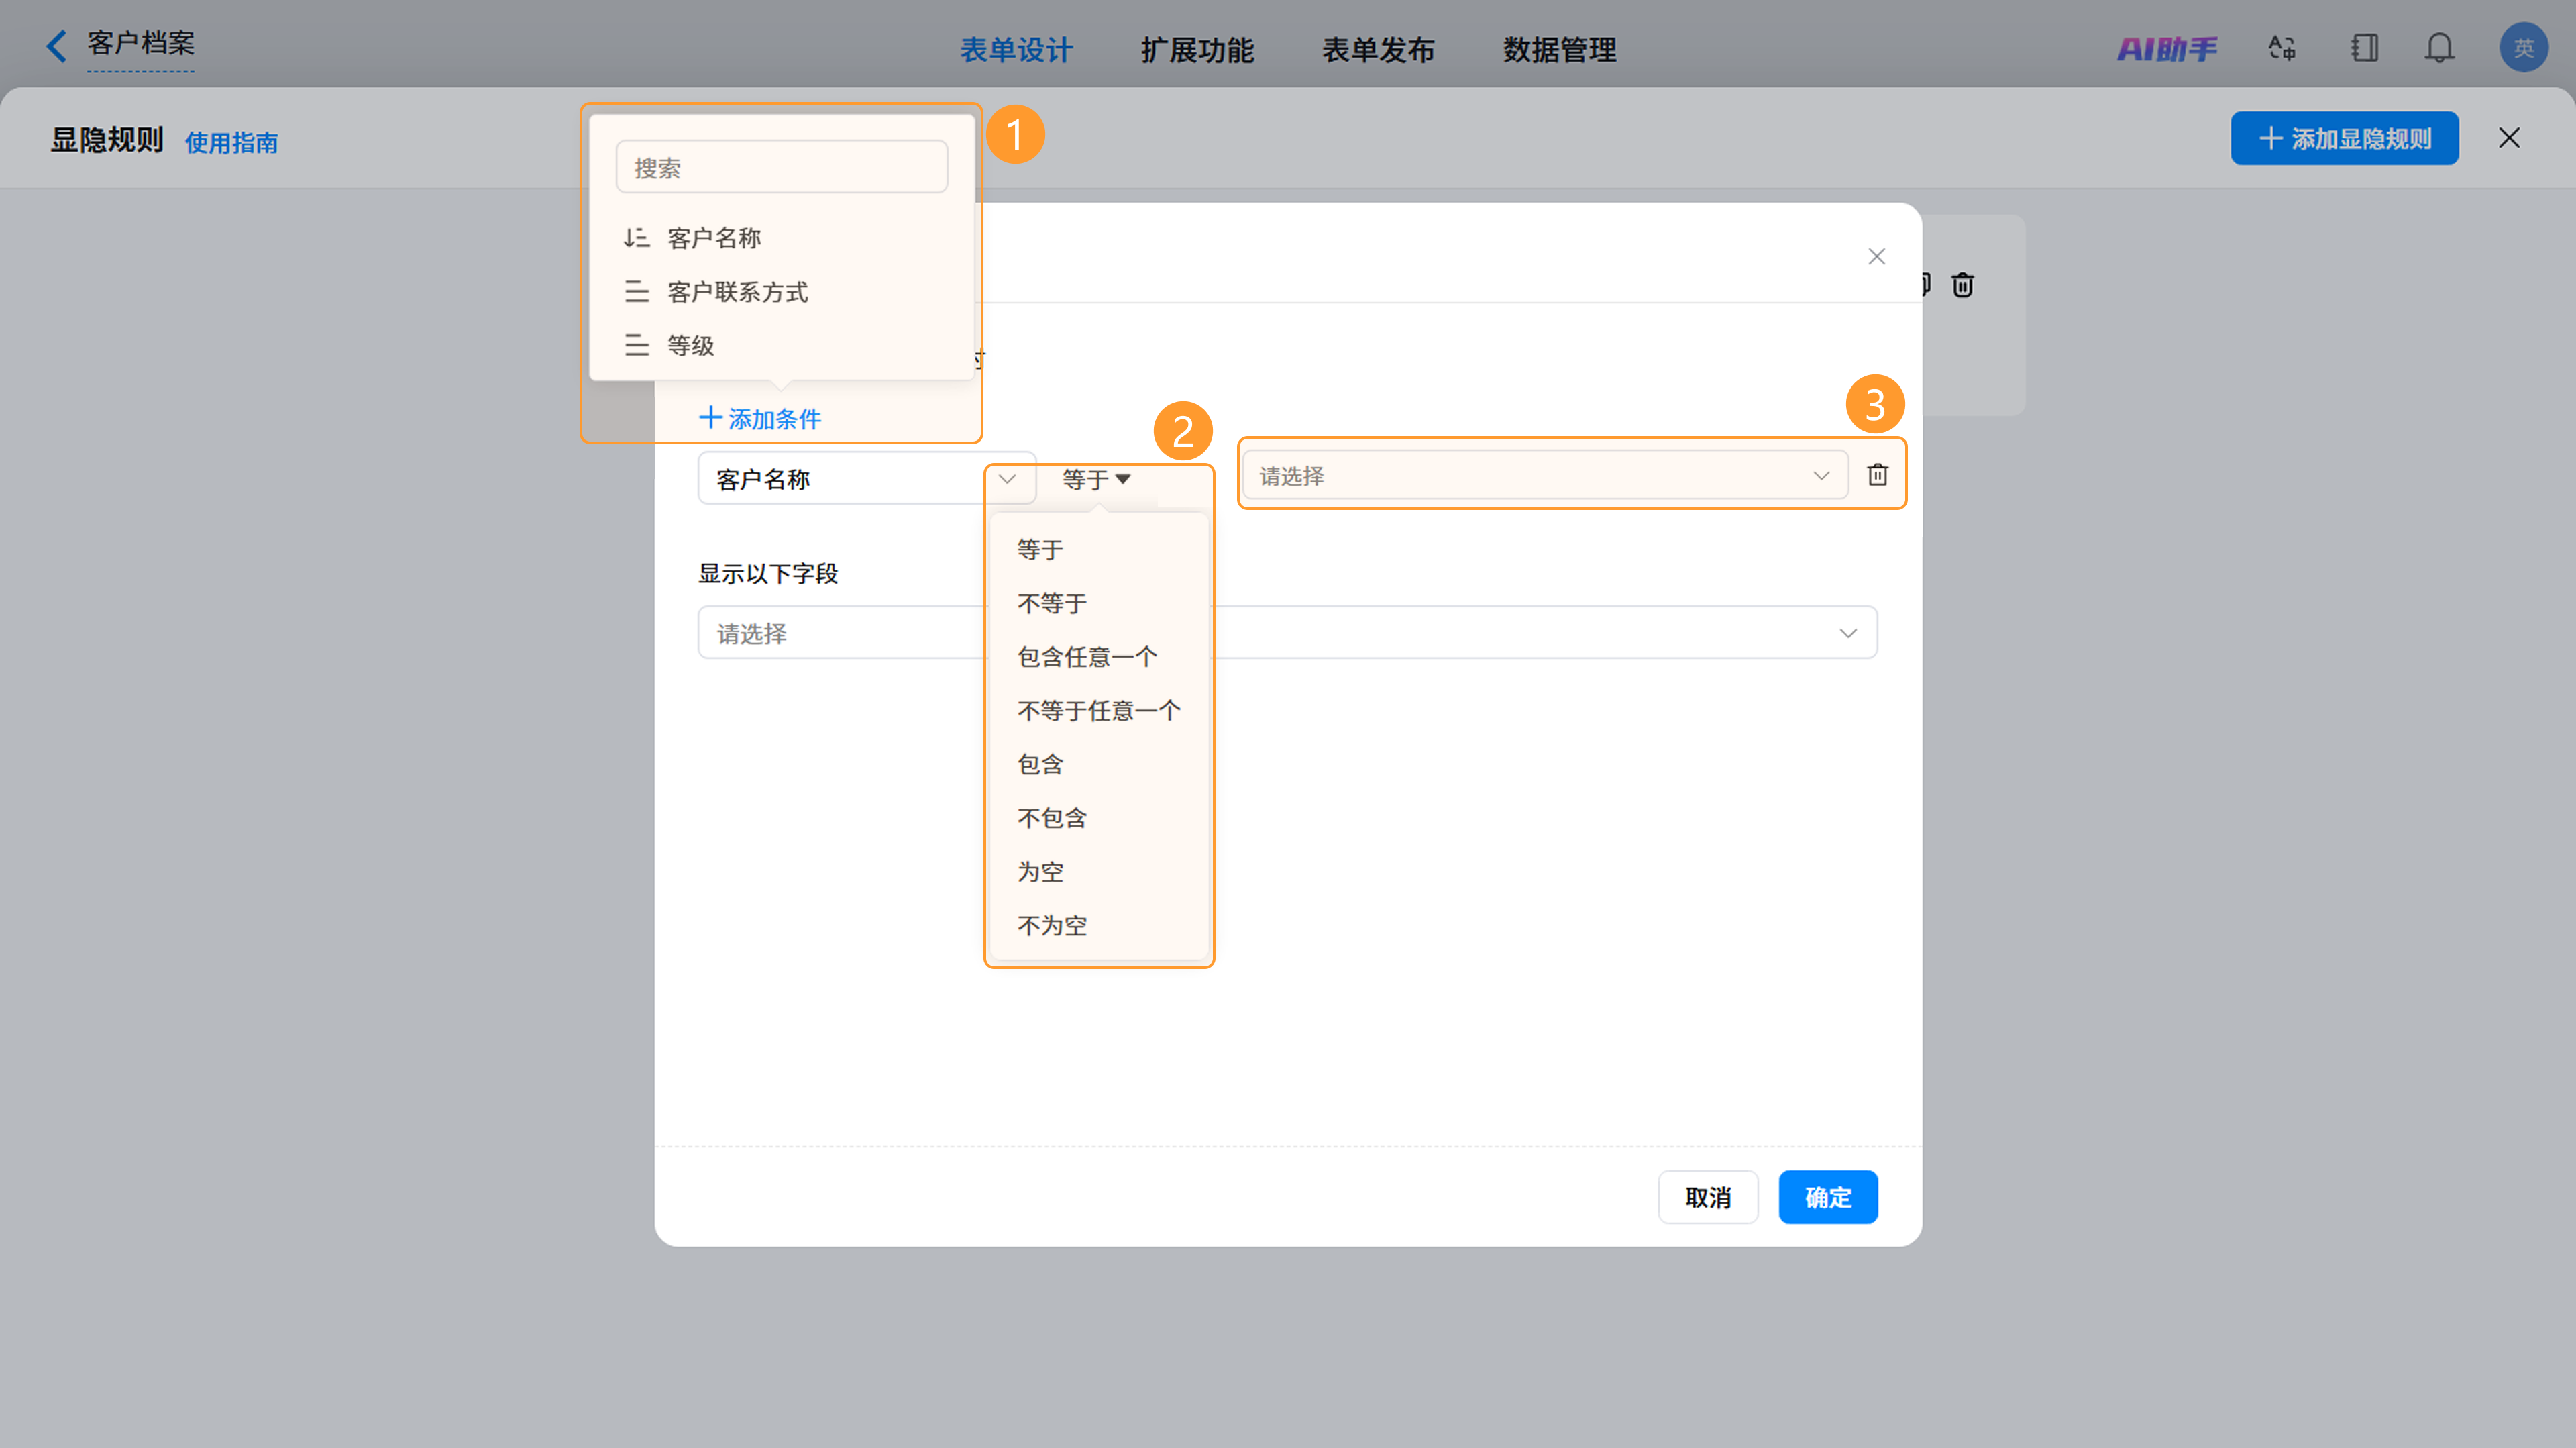
Task: Click the 客户档案 form title
Action: 140,43
